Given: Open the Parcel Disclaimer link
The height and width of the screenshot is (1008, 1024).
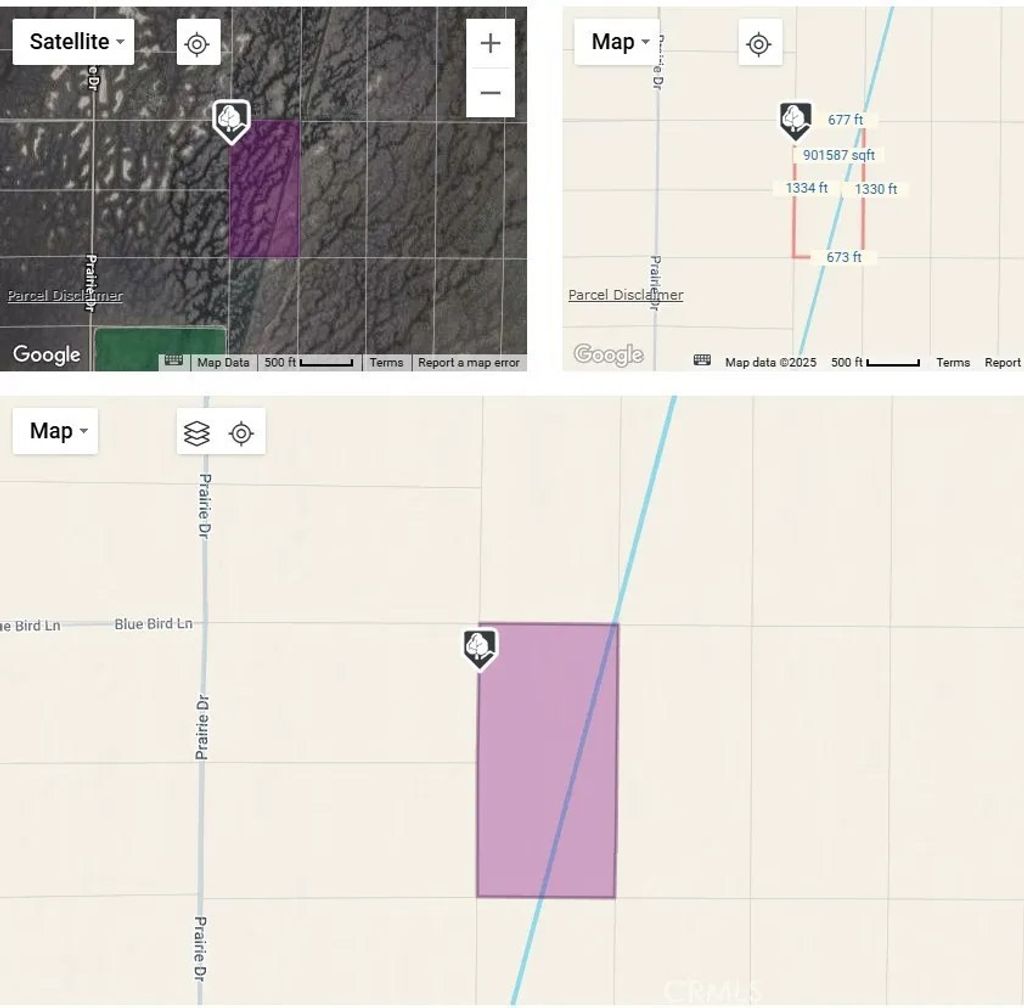Looking at the screenshot, I should pyautogui.click(x=63, y=295).
